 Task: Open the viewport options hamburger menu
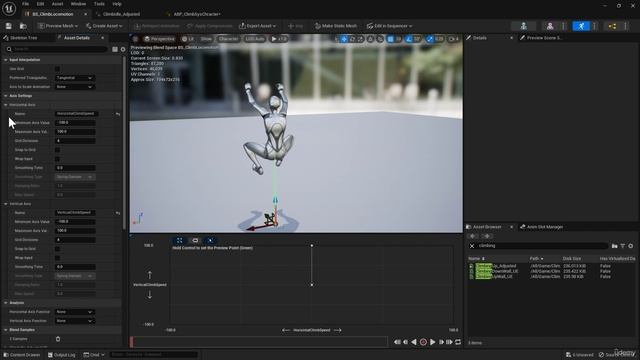coord(136,39)
